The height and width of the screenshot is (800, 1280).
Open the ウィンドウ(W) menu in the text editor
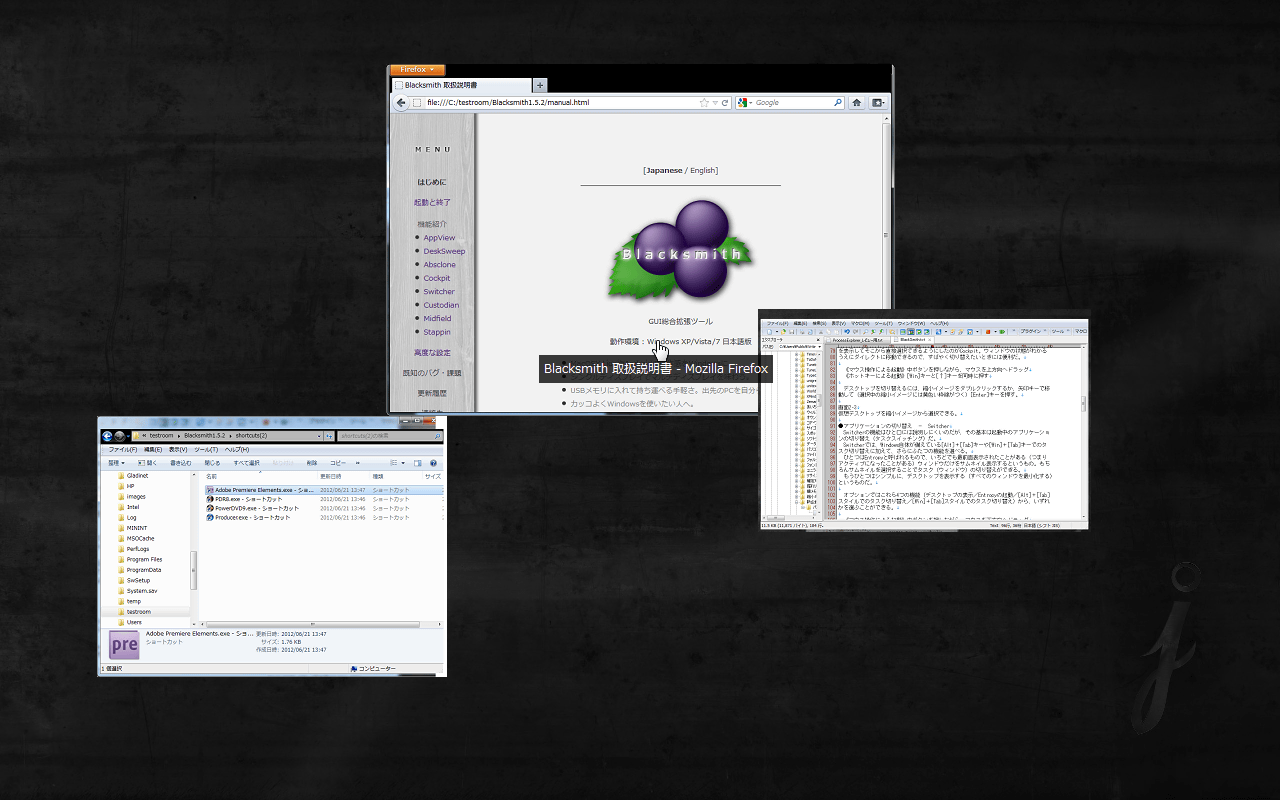pyautogui.click(x=910, y=323)
